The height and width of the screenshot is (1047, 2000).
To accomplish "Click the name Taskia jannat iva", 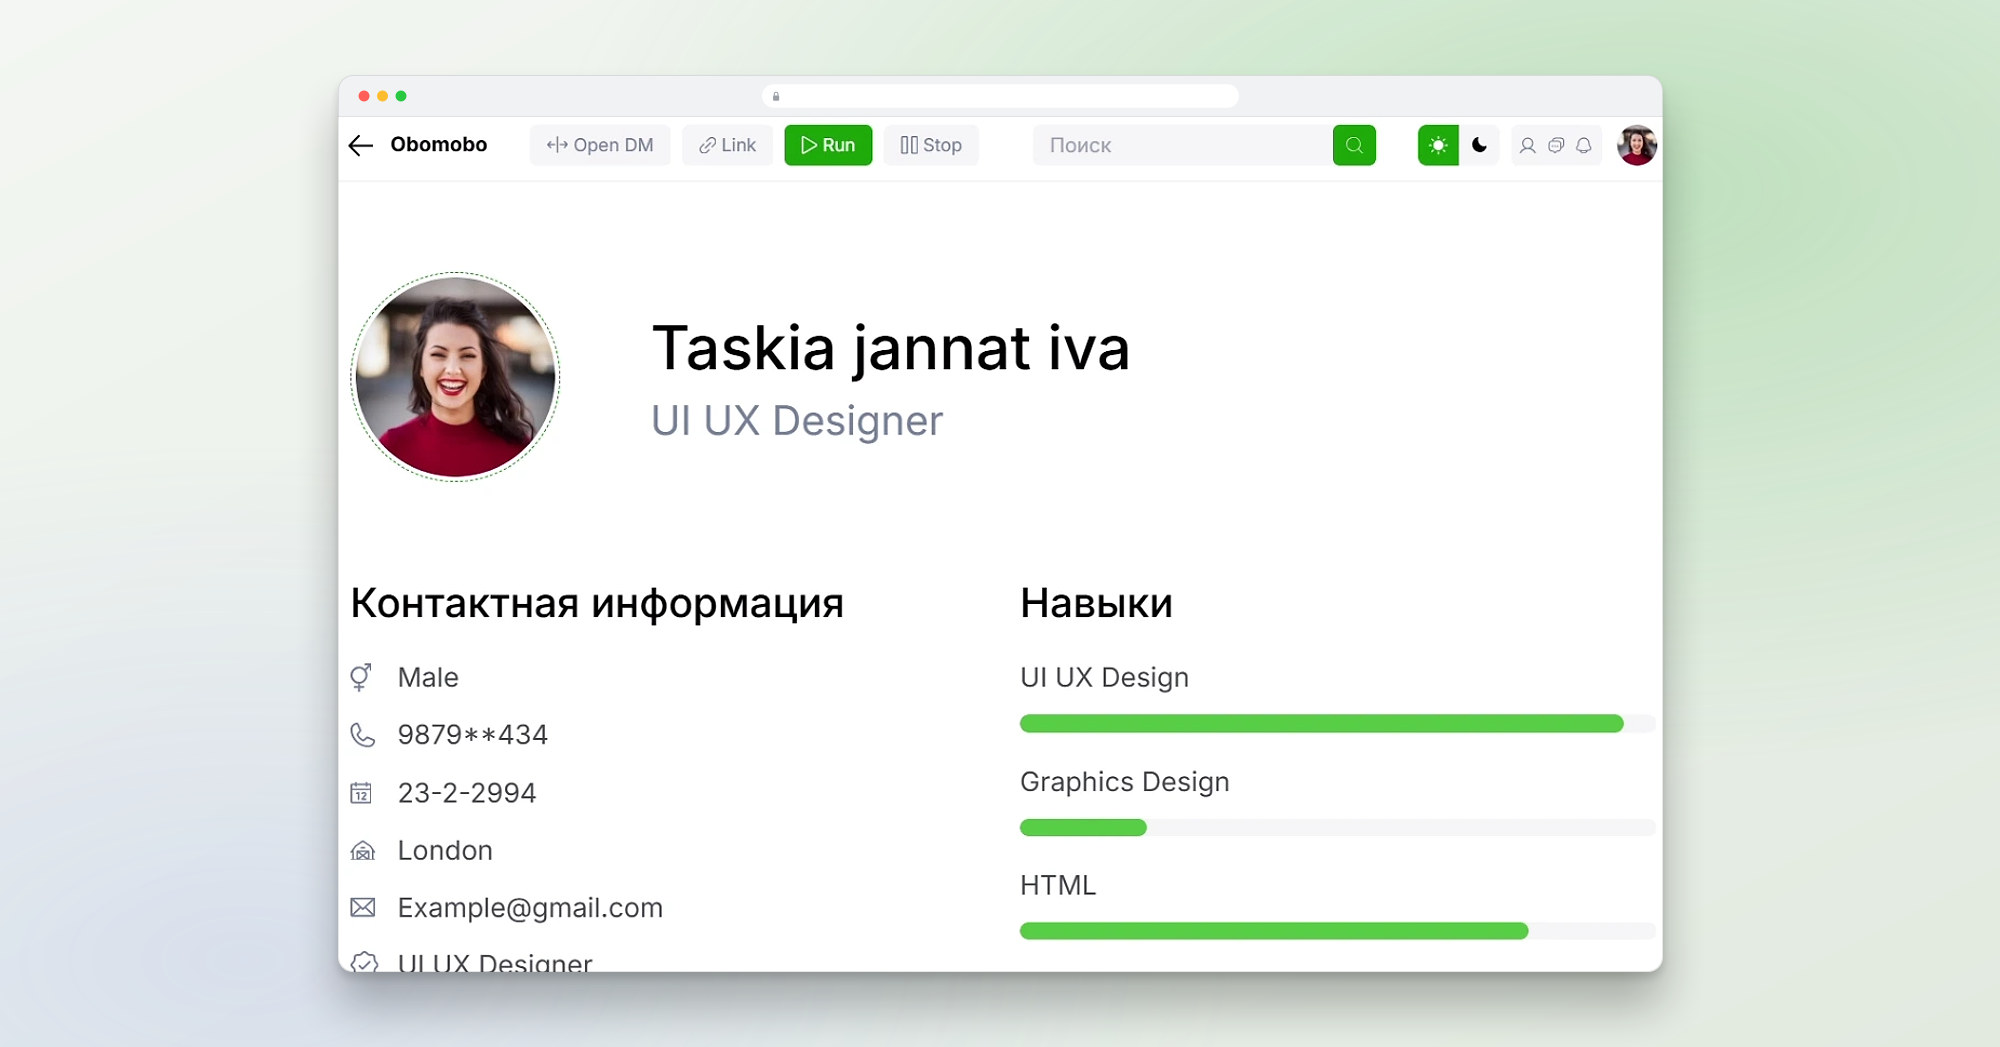I will (x=890, y=350).
